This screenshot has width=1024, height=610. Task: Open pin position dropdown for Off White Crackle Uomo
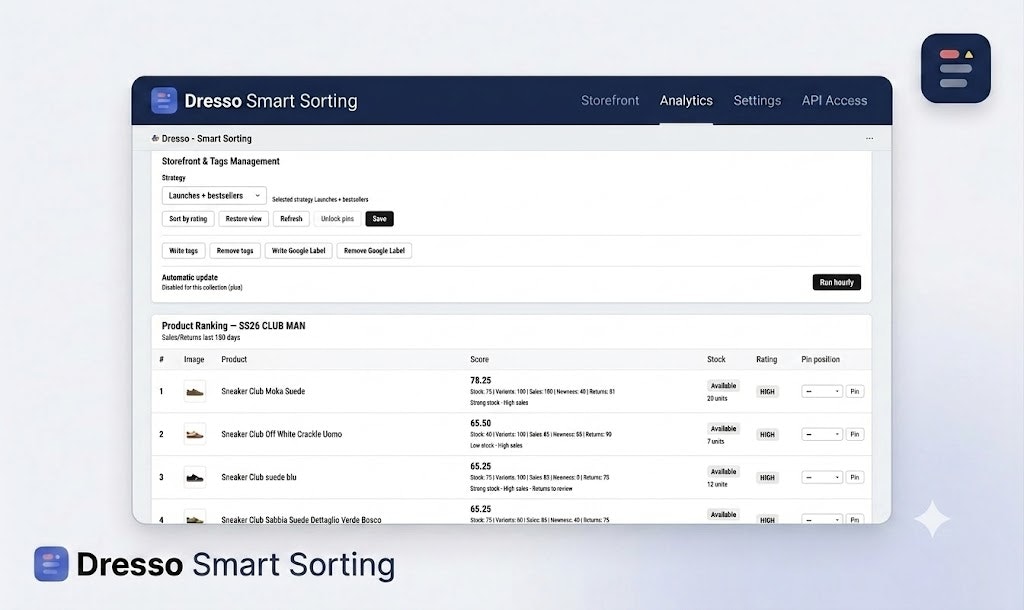tap(822, 434)
